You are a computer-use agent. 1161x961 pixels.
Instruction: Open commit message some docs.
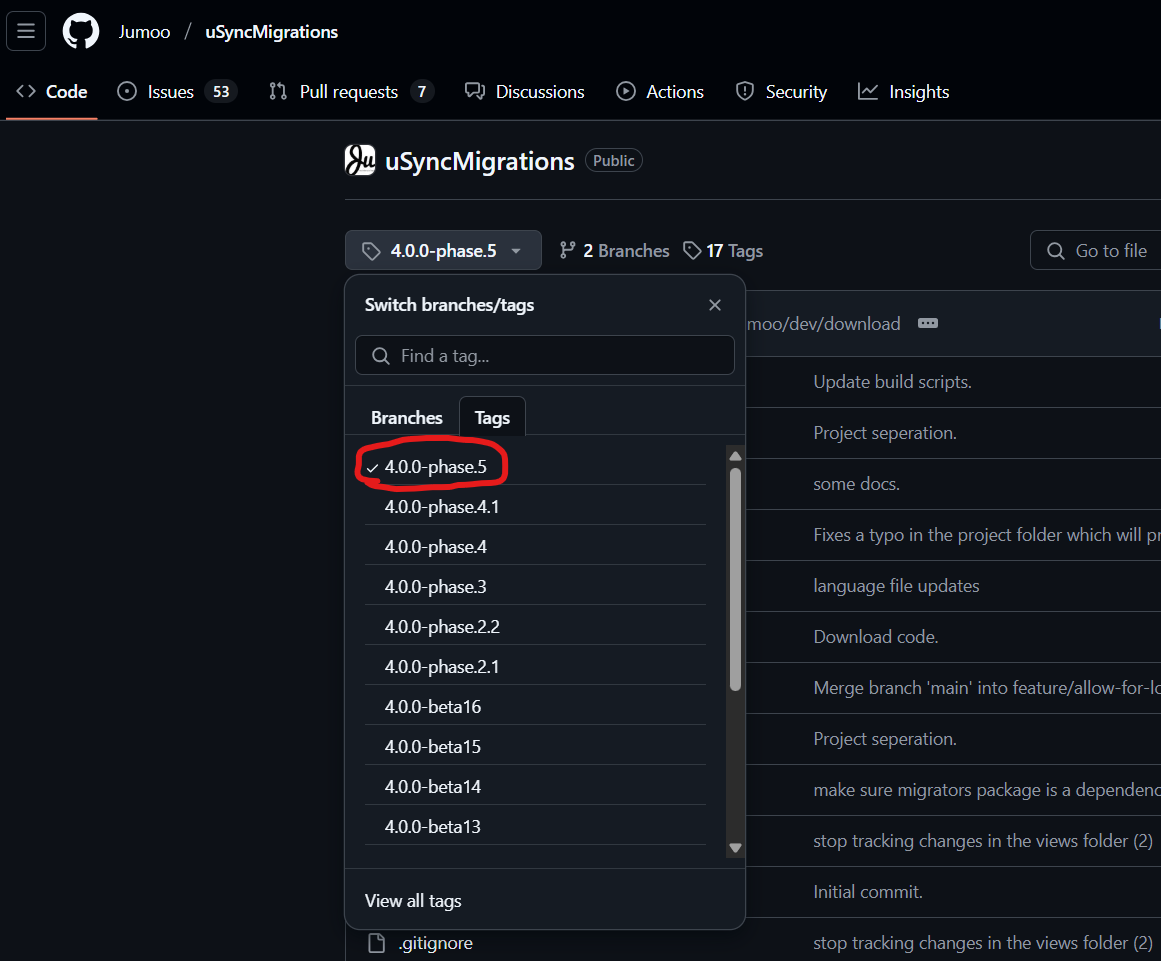click(x=856, y=484)
